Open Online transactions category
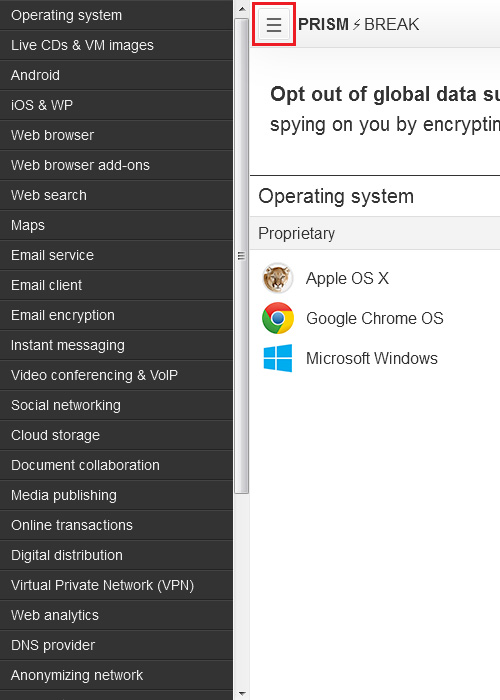Viewport: 500px width, 700px height. point(116,525)
